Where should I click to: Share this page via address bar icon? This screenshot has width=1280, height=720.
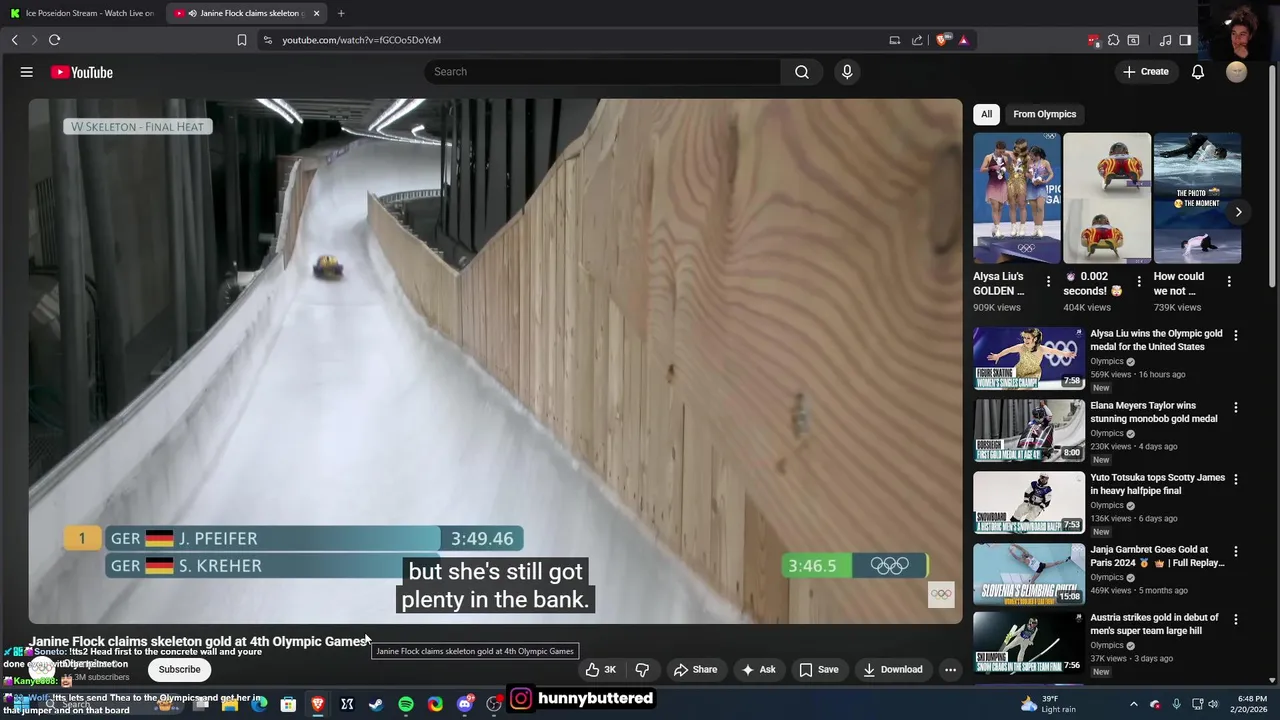917,40
